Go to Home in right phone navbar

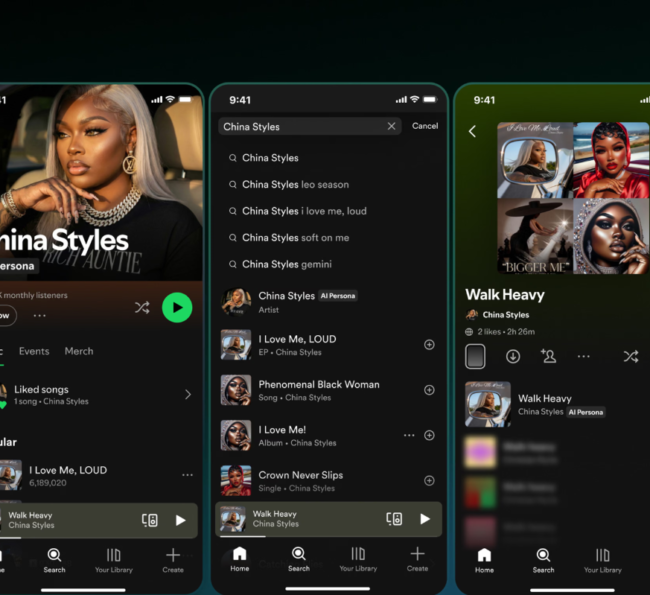[x=484, y=561]
